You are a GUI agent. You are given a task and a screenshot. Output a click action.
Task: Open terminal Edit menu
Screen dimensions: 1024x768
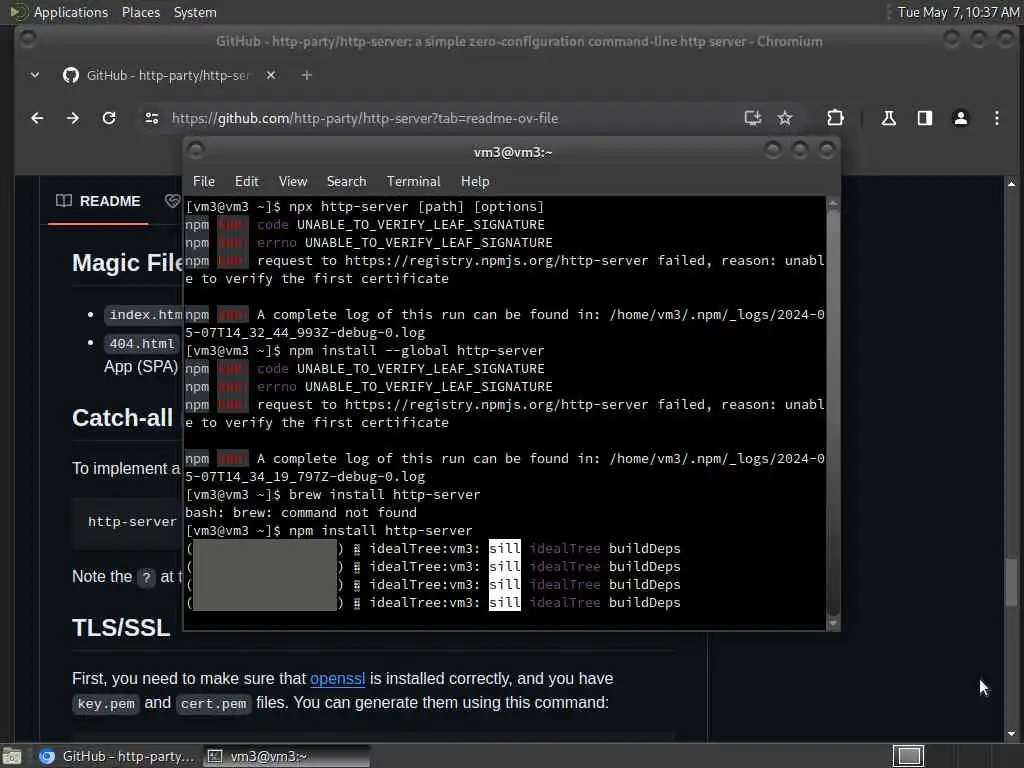[x=246, y=182]
